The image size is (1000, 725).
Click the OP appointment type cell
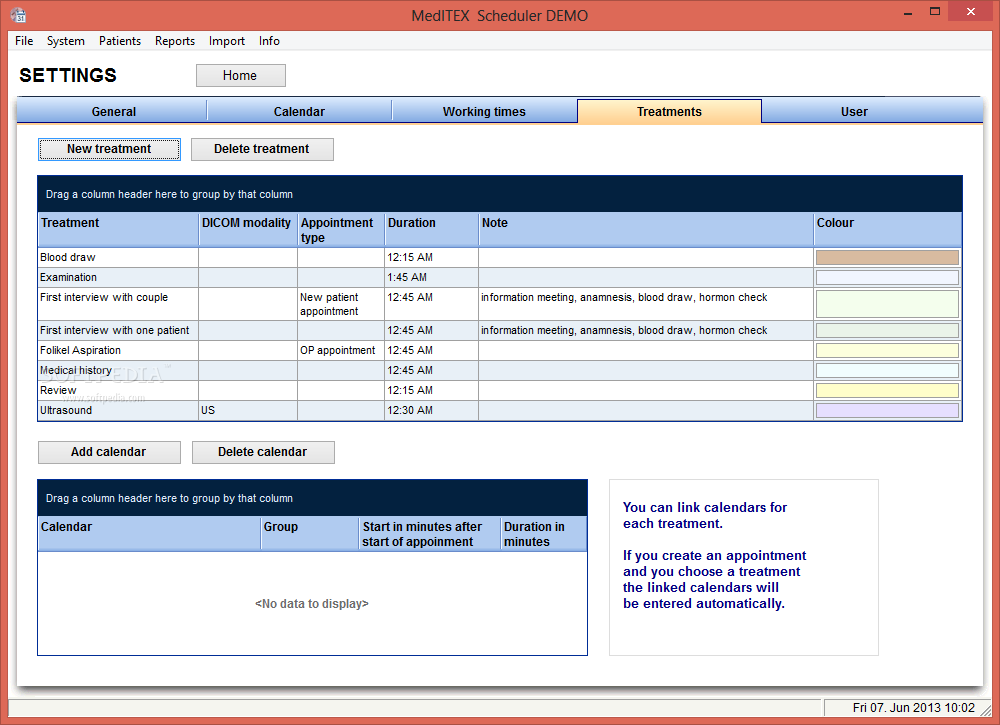341,350
